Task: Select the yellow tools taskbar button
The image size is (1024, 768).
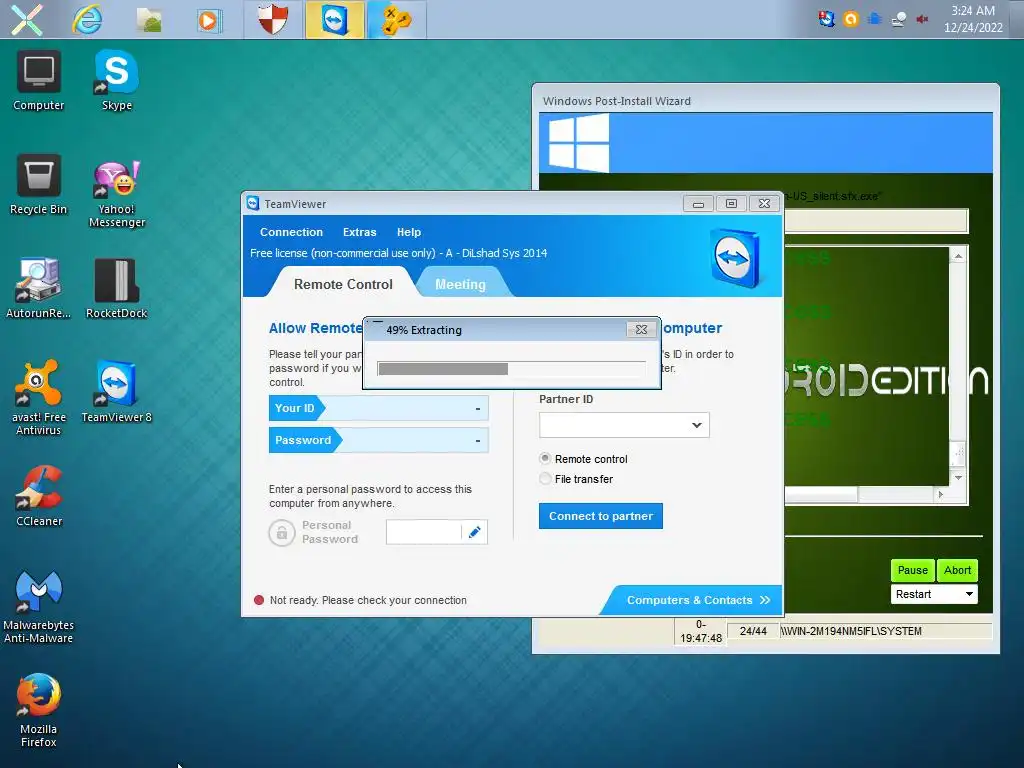Action: tap(396, 19)
